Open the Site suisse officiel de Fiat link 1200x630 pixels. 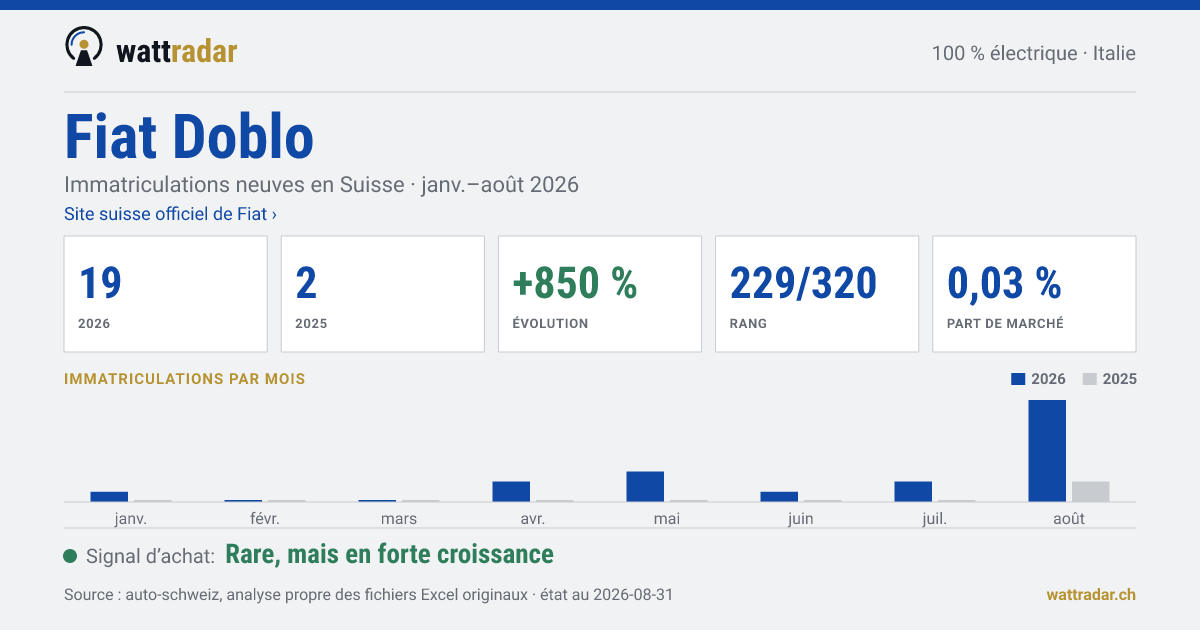170,213
